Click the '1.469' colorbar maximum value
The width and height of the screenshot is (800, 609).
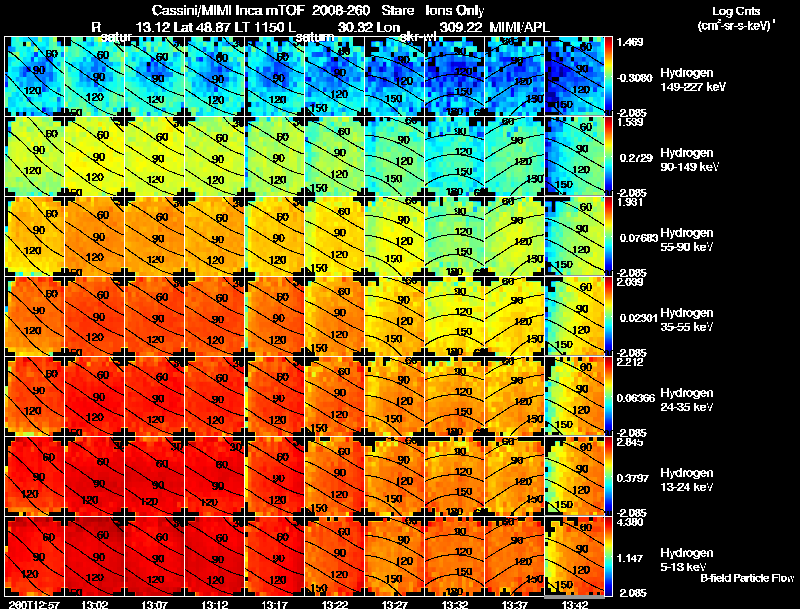click(x=630, y=42)
